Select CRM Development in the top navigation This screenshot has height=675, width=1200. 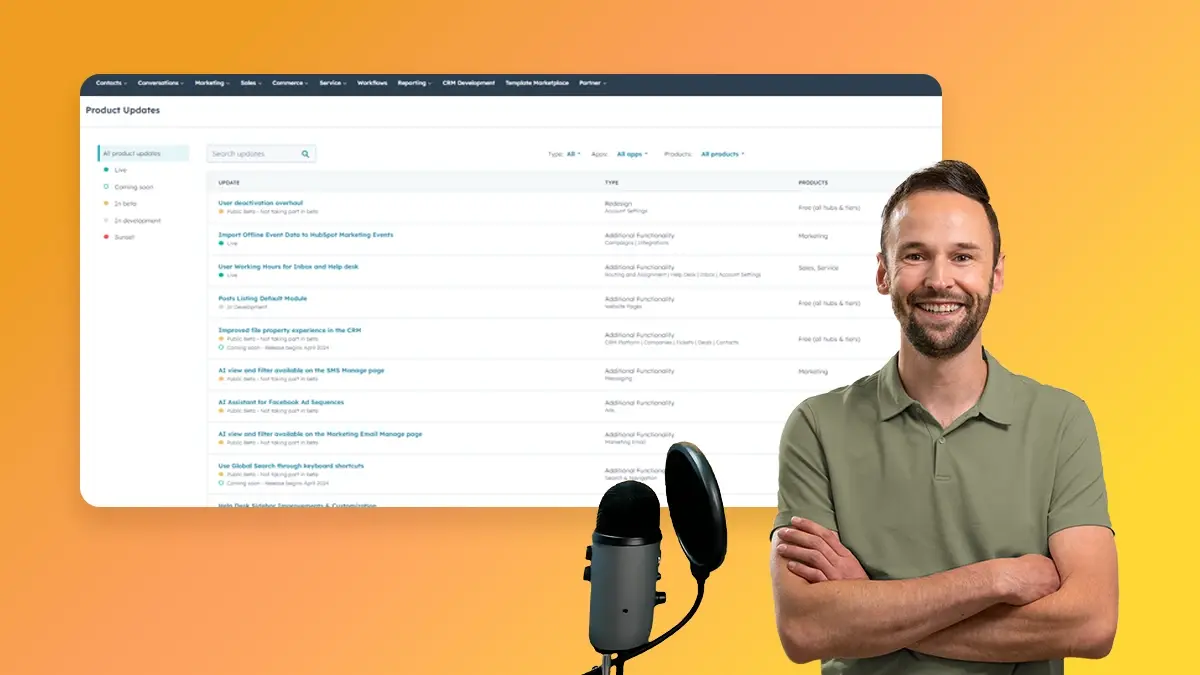click(x=468, y=83)
